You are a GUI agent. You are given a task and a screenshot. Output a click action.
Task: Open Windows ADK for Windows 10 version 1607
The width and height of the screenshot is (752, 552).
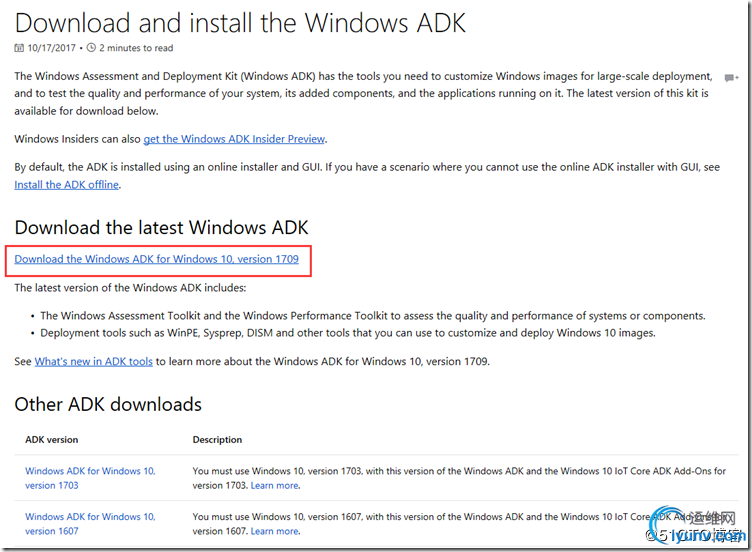90,524
